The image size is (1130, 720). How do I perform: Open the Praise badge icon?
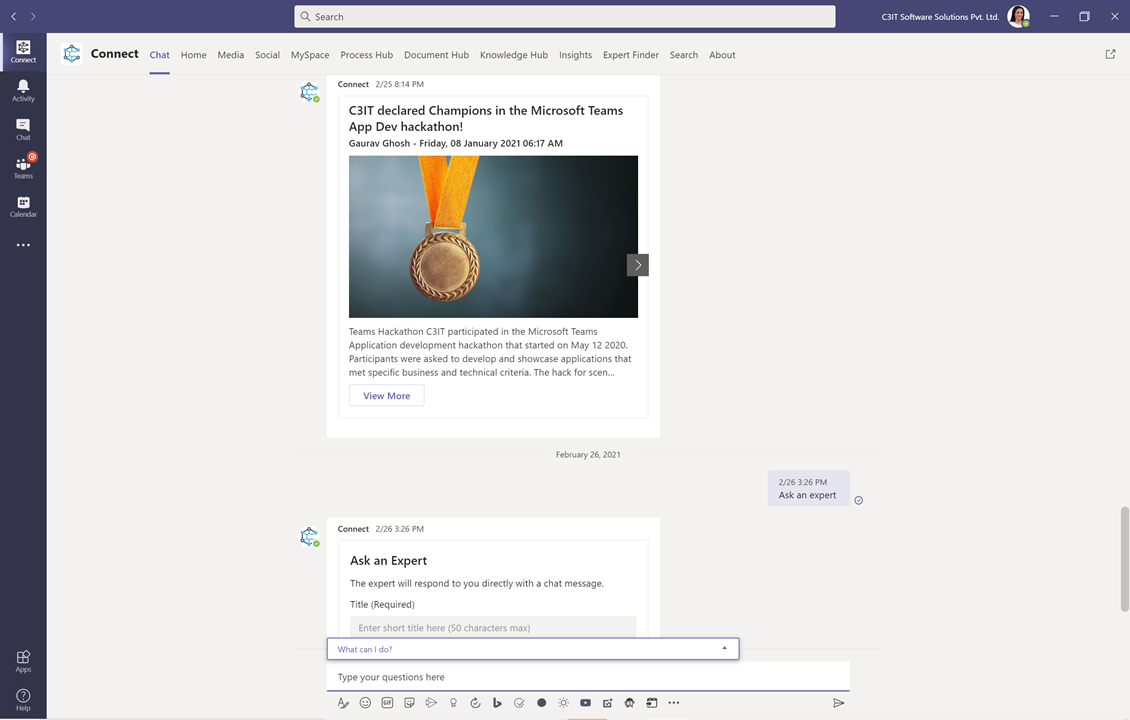tap(453, 703)
